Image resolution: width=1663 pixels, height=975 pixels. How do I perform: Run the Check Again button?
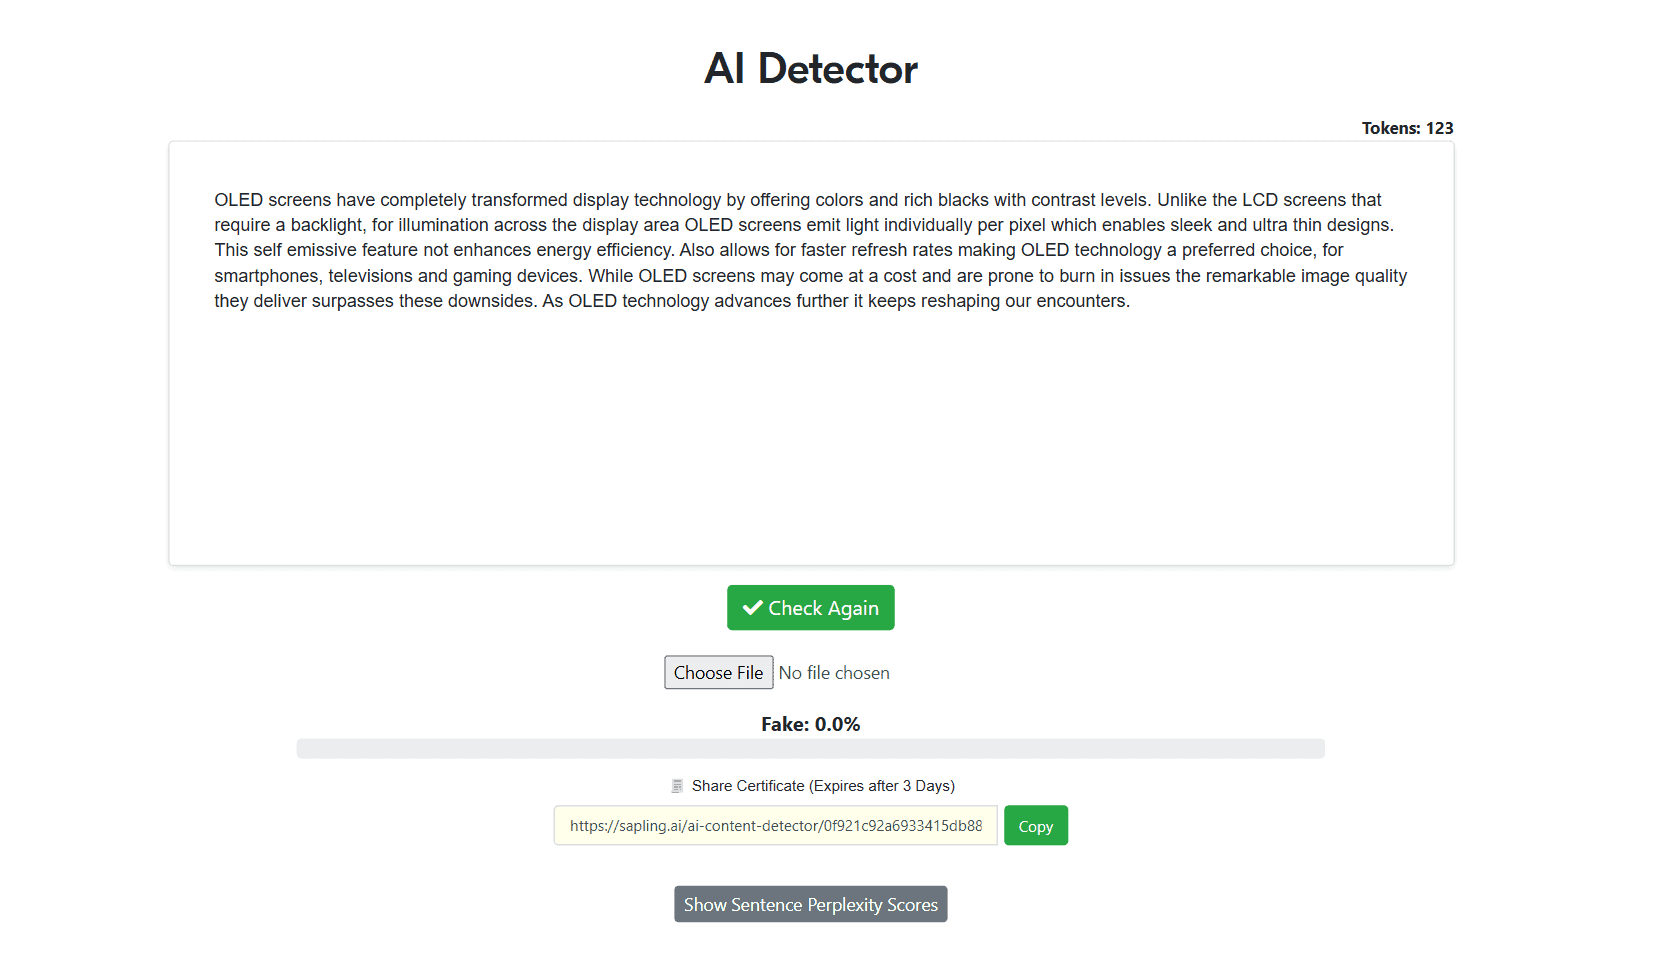pos(811,608)
